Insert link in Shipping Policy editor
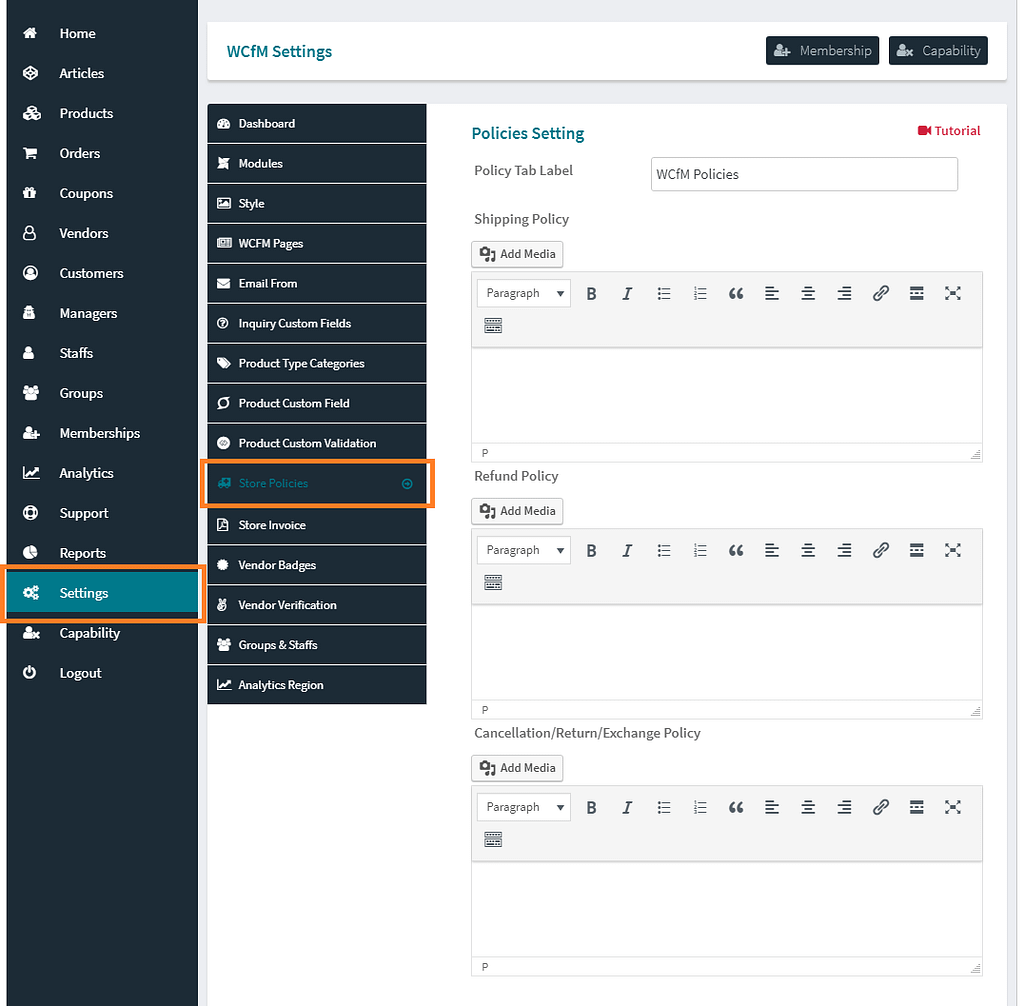The height and width of the screenshot is (1006, 1024). 880,293
